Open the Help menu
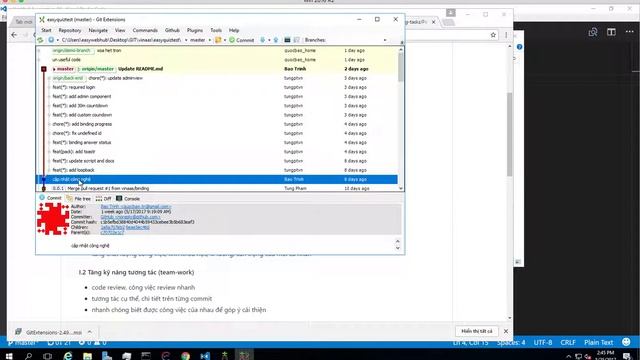Image resolution: width=640 pixels, height=360 pixels. pyautogui.click(x=234, y=30)
